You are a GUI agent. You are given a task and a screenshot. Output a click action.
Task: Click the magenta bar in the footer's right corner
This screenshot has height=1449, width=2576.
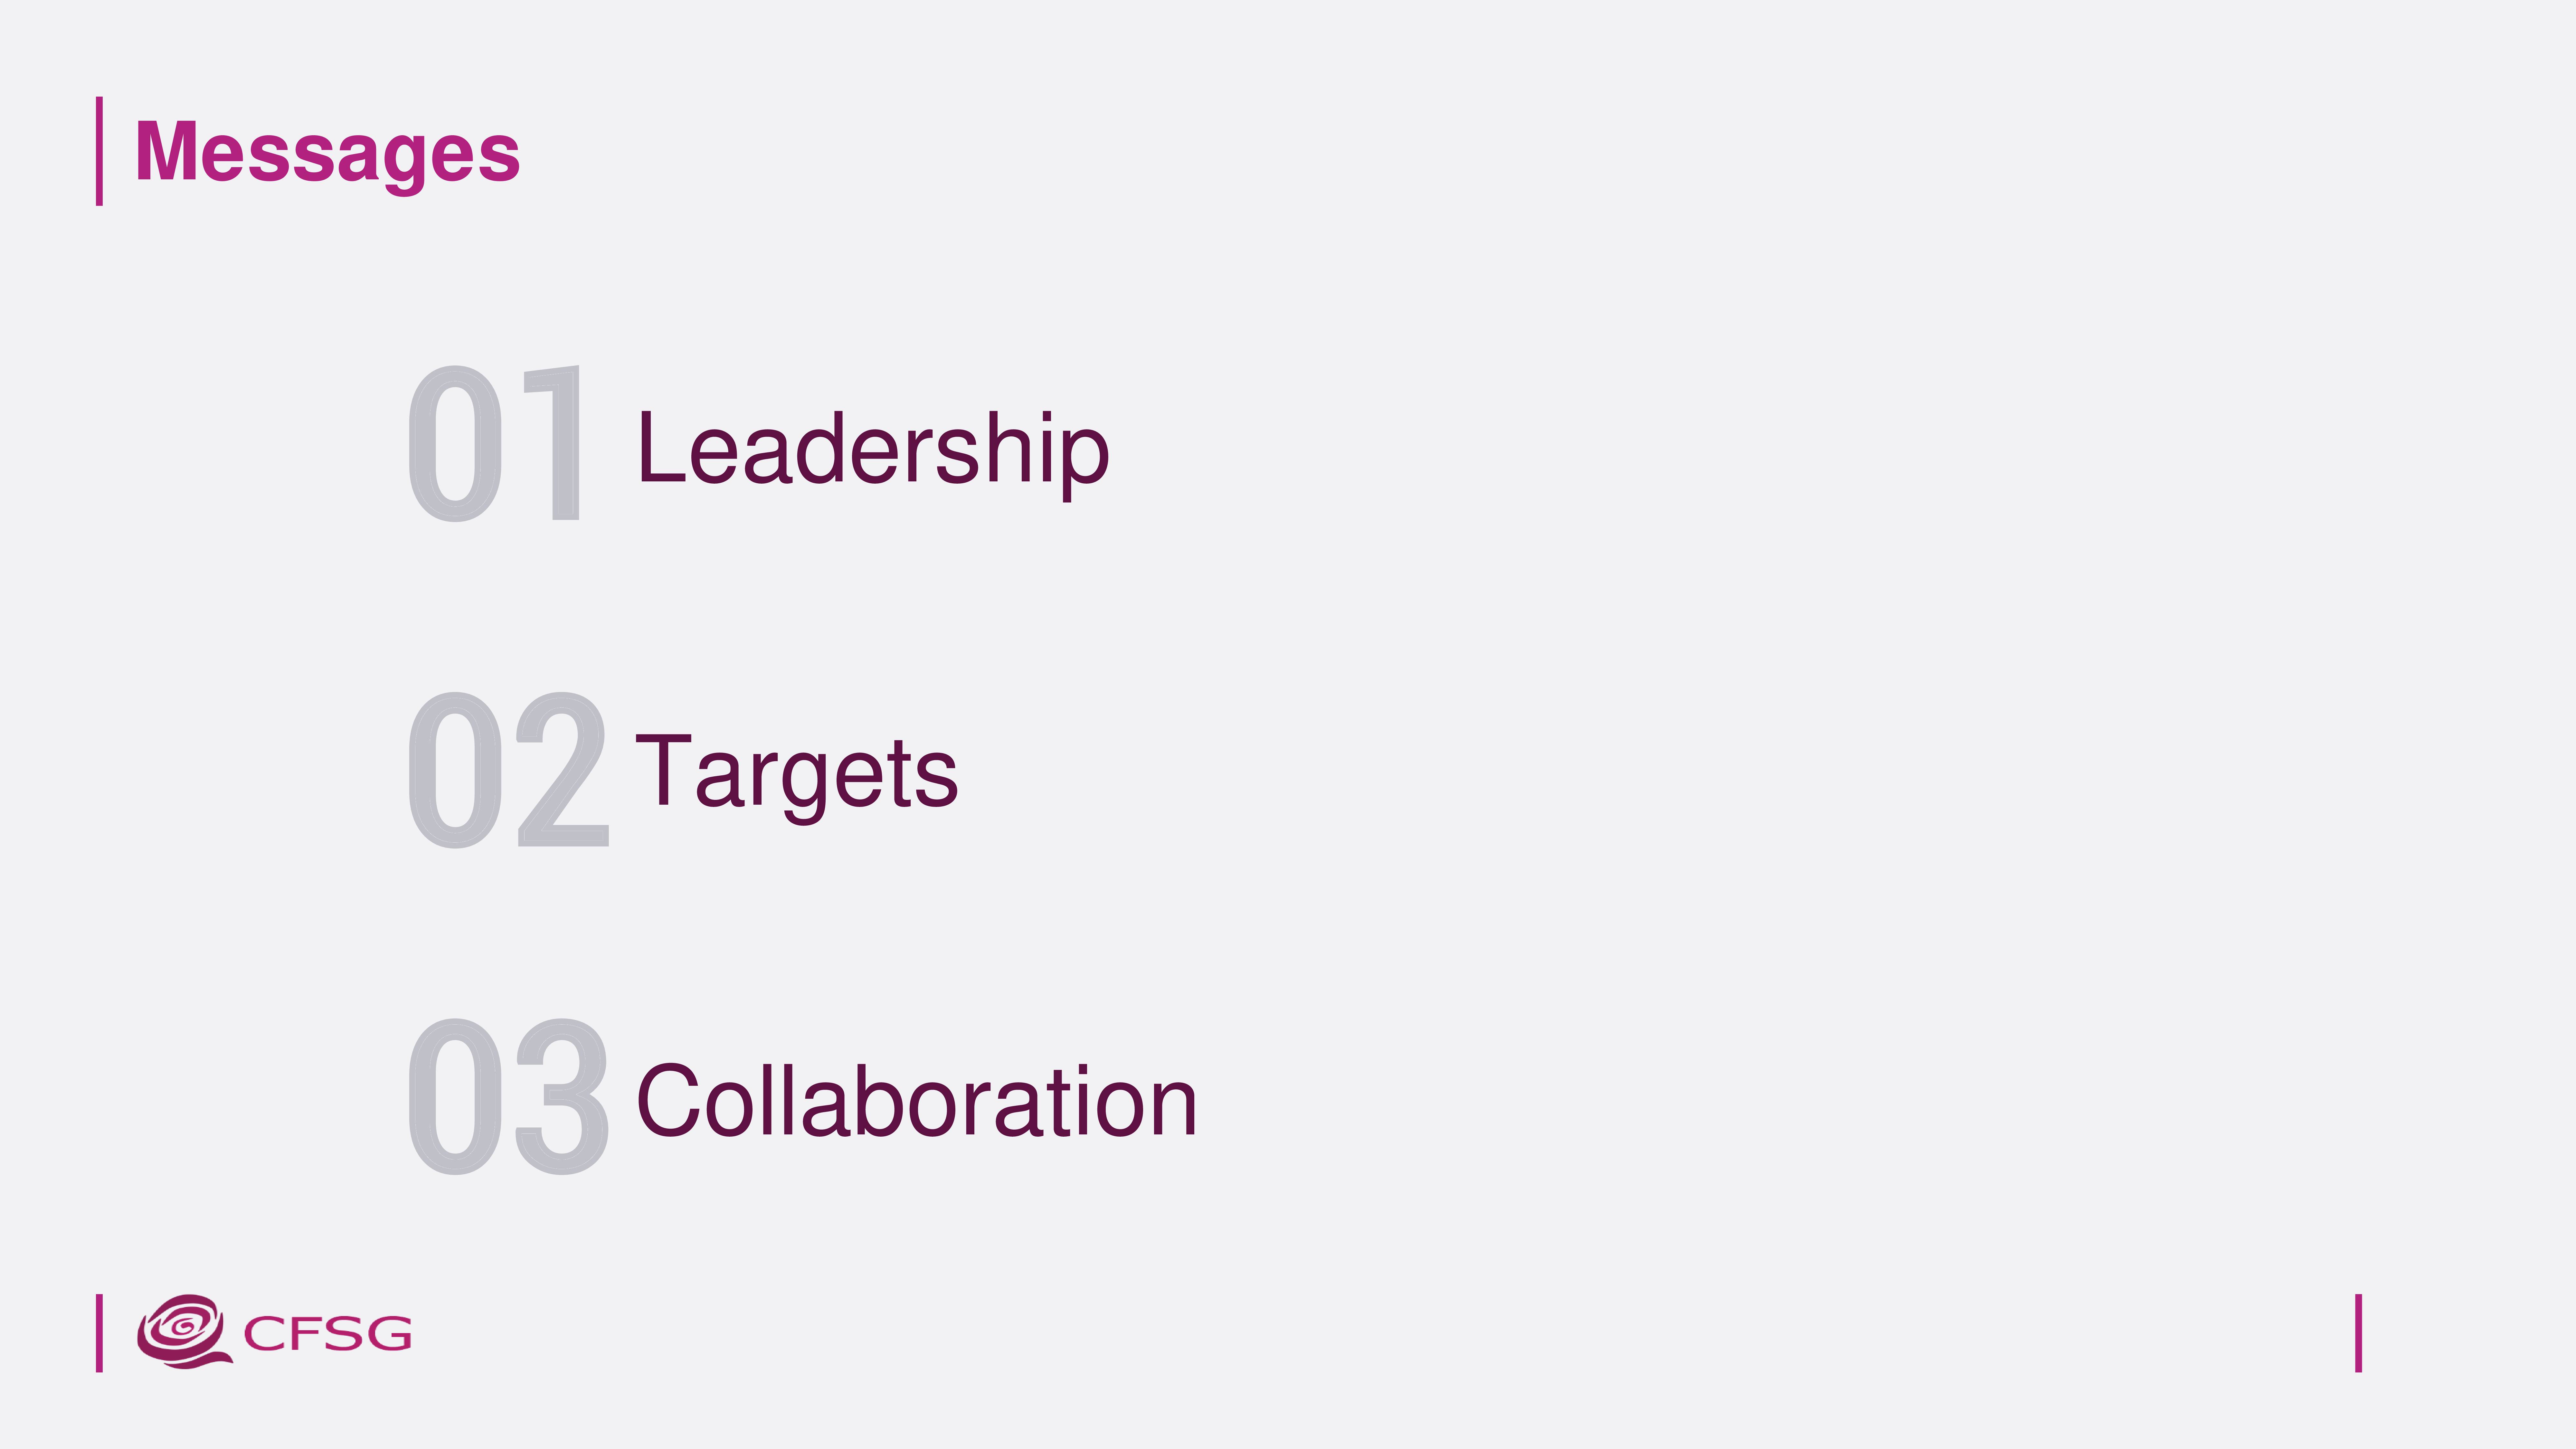[2358, 1333]
